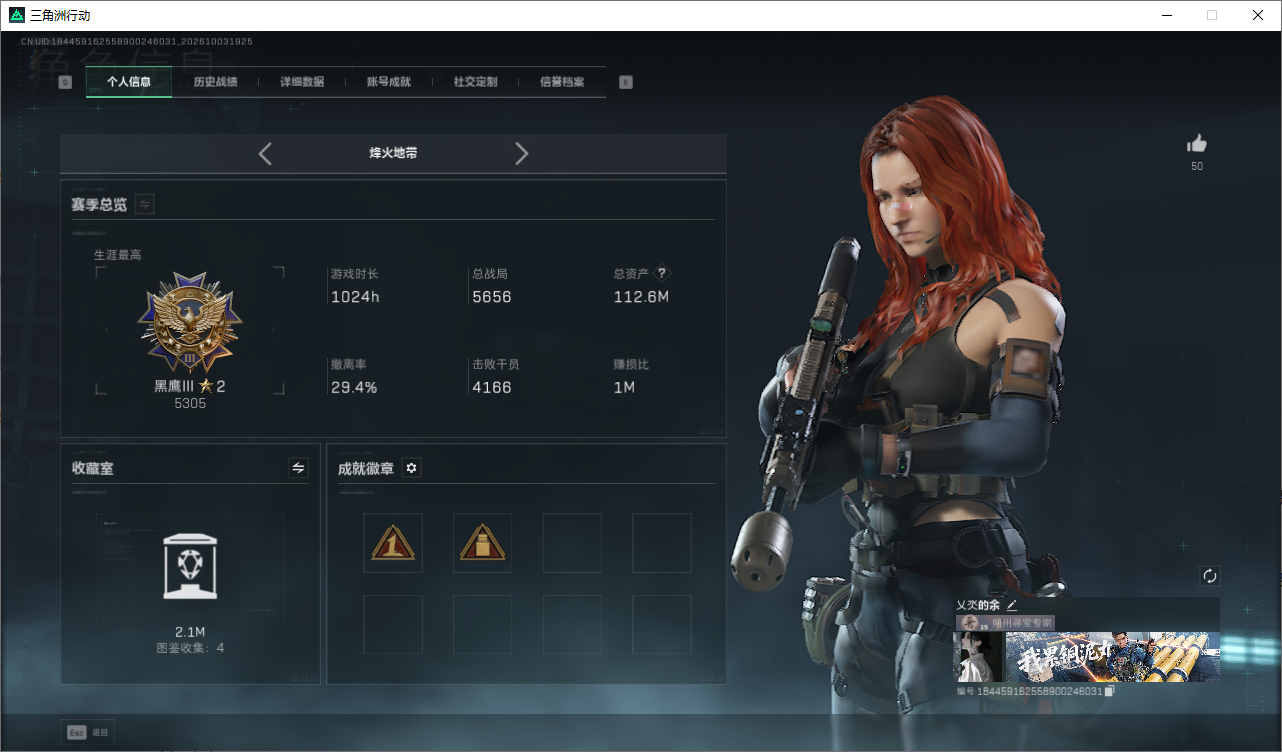The width and height of the screenshot is (1282, 752).
Task: Click the rank score 5305
Action: 190,404
